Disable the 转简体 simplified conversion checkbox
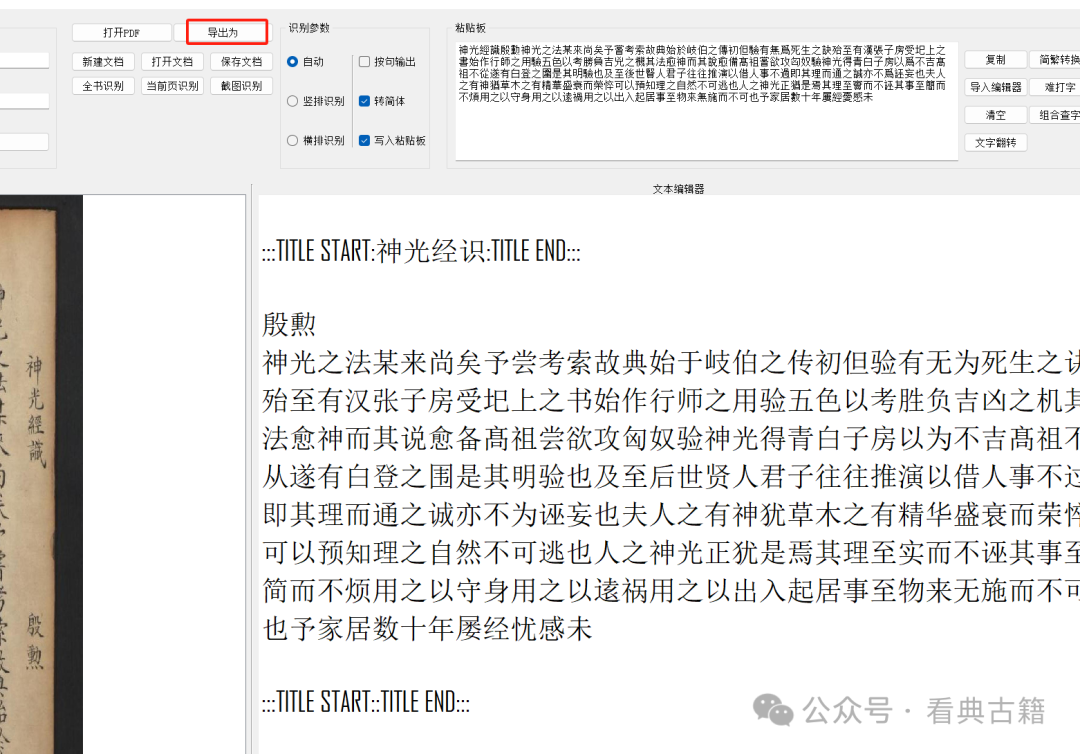The width and height of the screenshot is (1080, 754). (366, 100)
